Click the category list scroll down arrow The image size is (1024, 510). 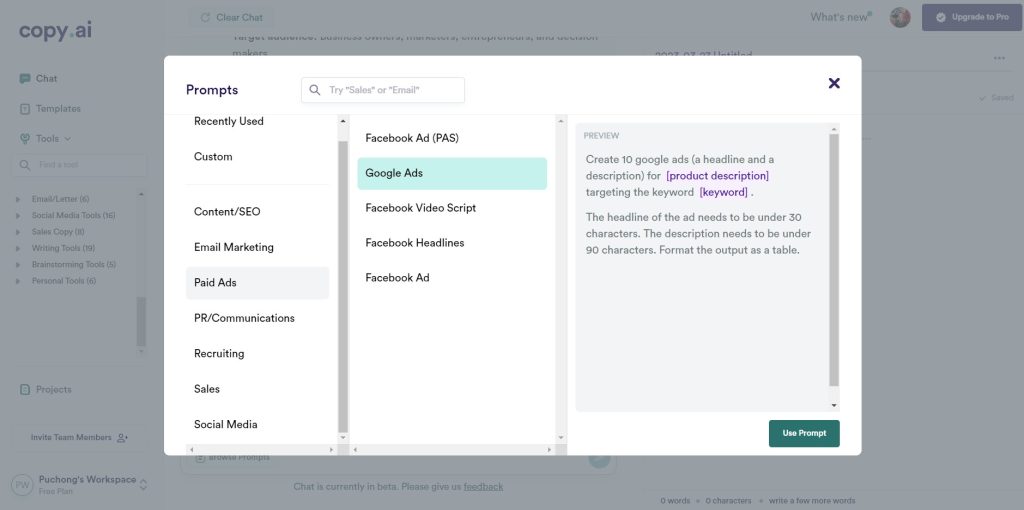tap(343, 438)
